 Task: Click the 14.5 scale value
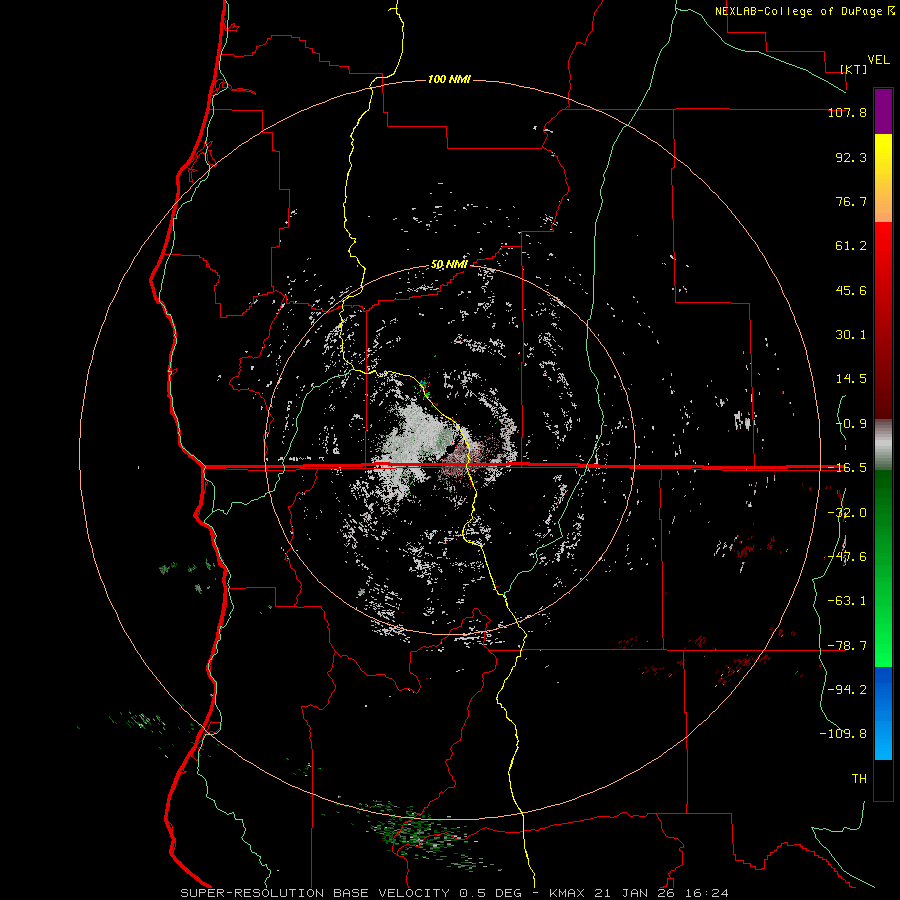pyautogui.click(x=851, y=379)
